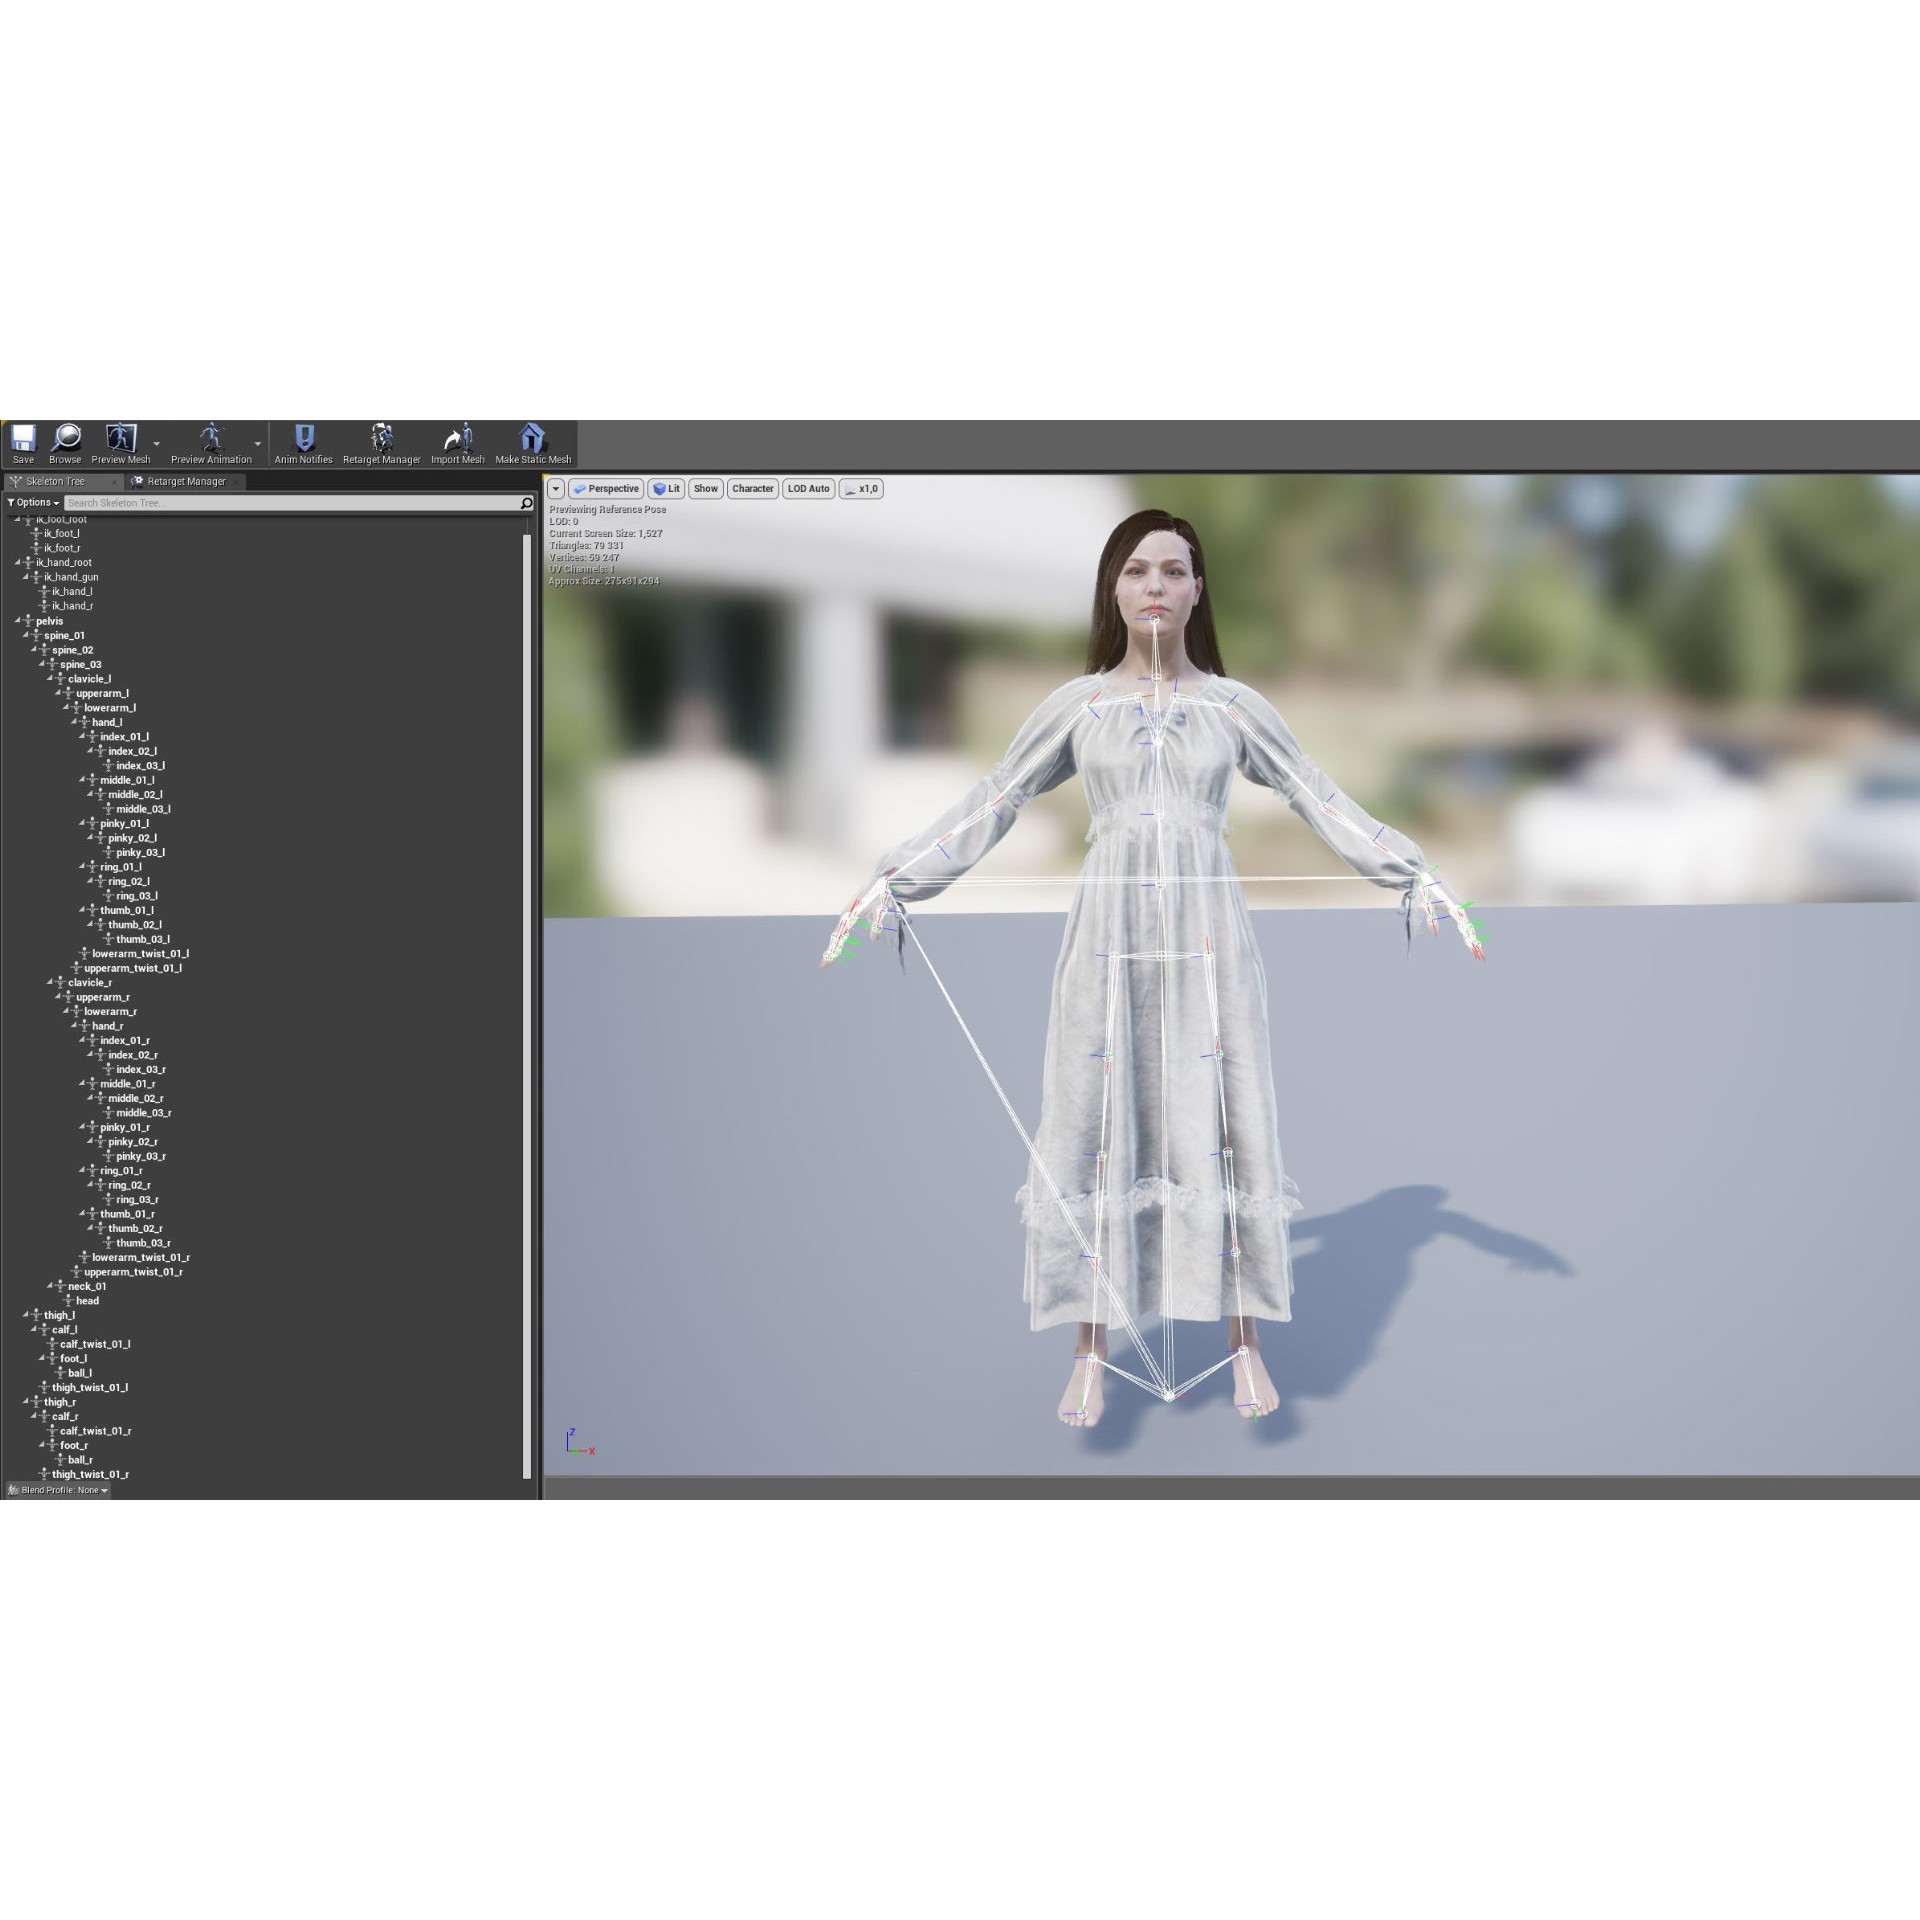Image resolution: width=1920 pixels, height=1920 pixels.
Task: Open the Character options menu
Action: (x=752, y=489)
